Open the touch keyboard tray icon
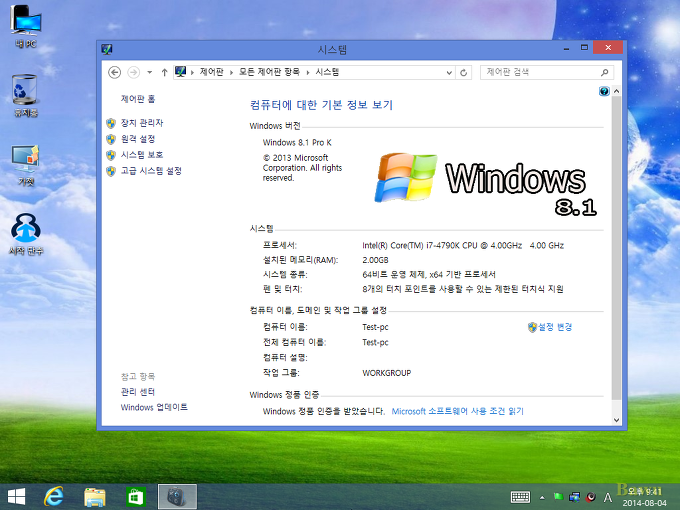Viewport: 680px width, 510px height. click(x=520, y=497)
